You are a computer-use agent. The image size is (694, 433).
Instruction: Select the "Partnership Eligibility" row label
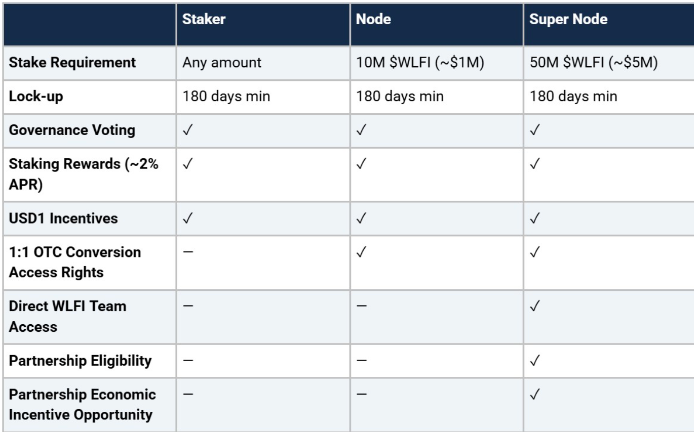81,358
